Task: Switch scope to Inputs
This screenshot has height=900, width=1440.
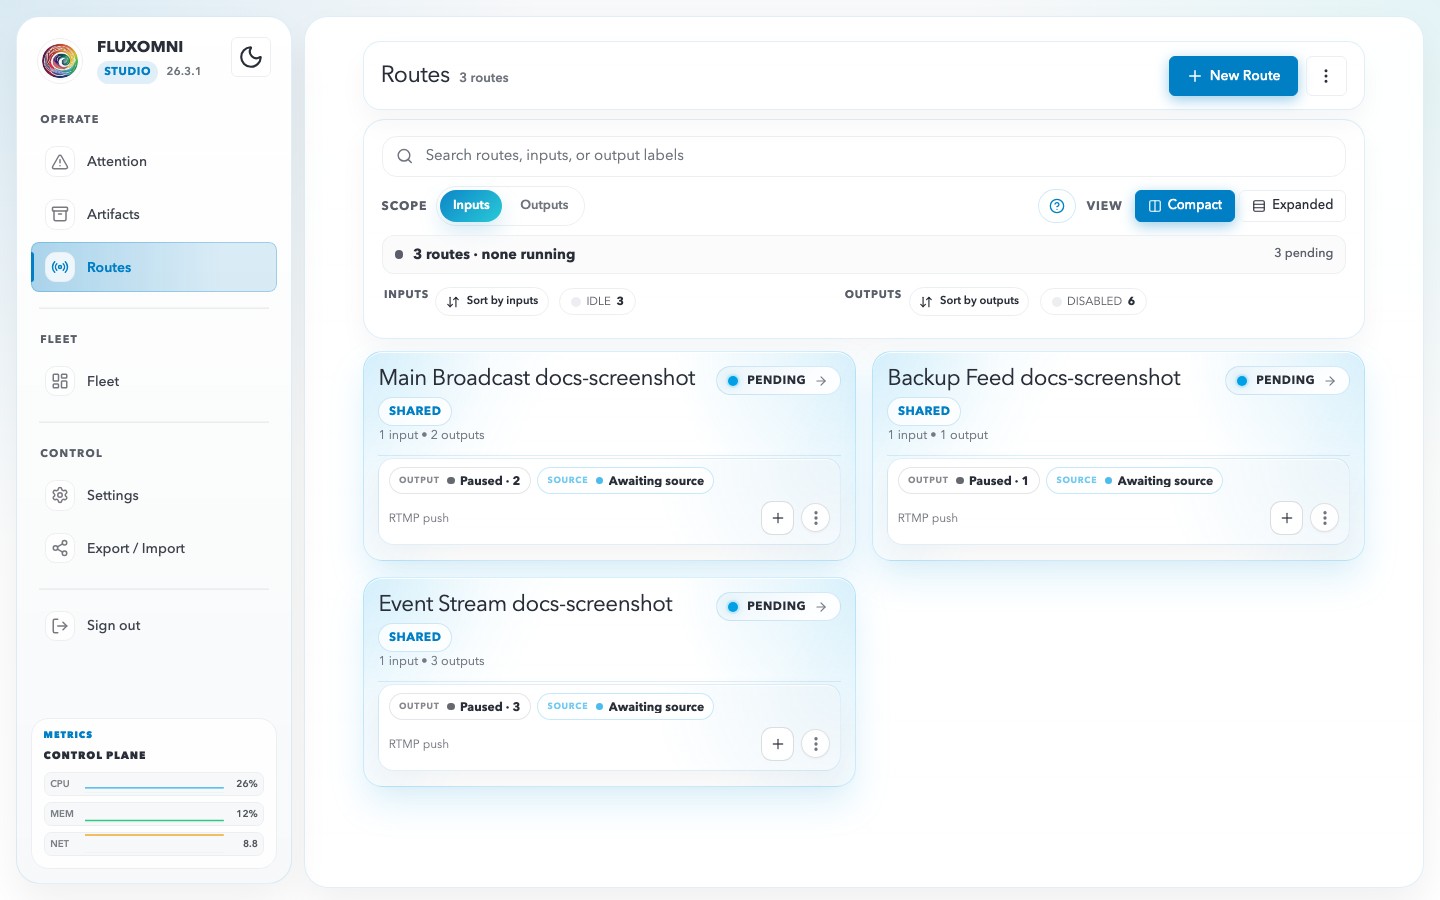Action: pyautogui.click(x=471, y=205)
